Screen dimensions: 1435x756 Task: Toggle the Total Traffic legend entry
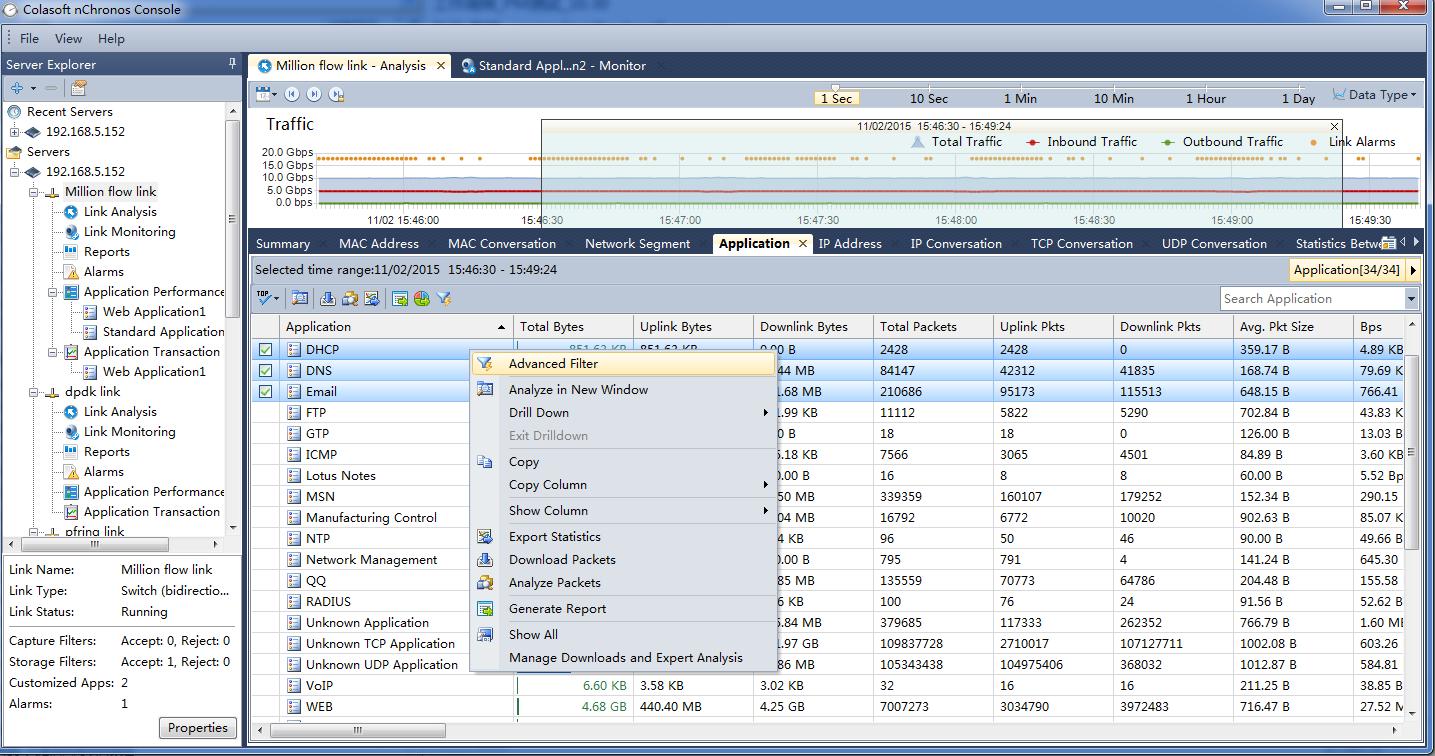(x=956, y=142)
